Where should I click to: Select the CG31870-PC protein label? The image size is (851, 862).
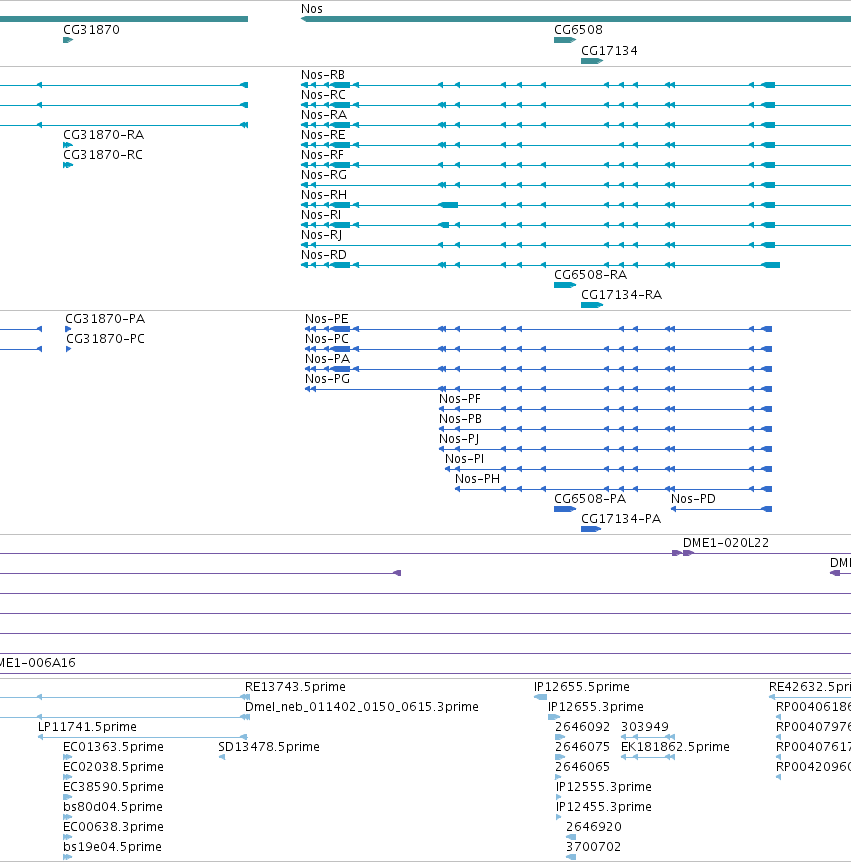(x=106, y=339)
